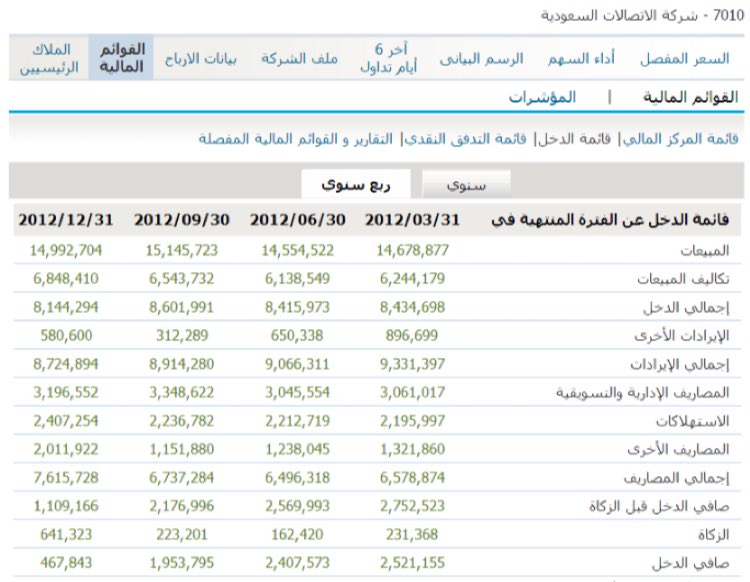Viewport: 750px width, 582px height.
Task: Select the القوائم المالية sub-tab below navigation
Action: pos(689,98)
